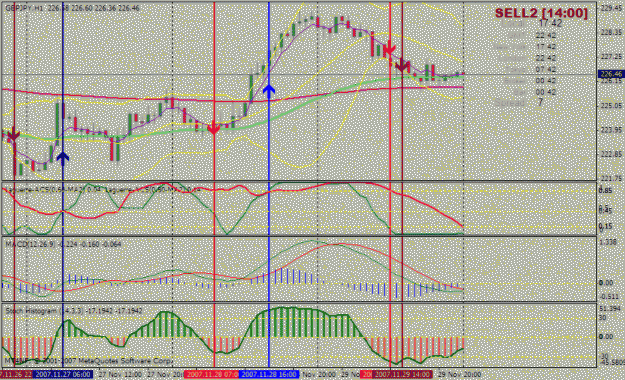Click the current price tag 226.46
The width and height of the screenshot is (625, 380).
[611, 74]
